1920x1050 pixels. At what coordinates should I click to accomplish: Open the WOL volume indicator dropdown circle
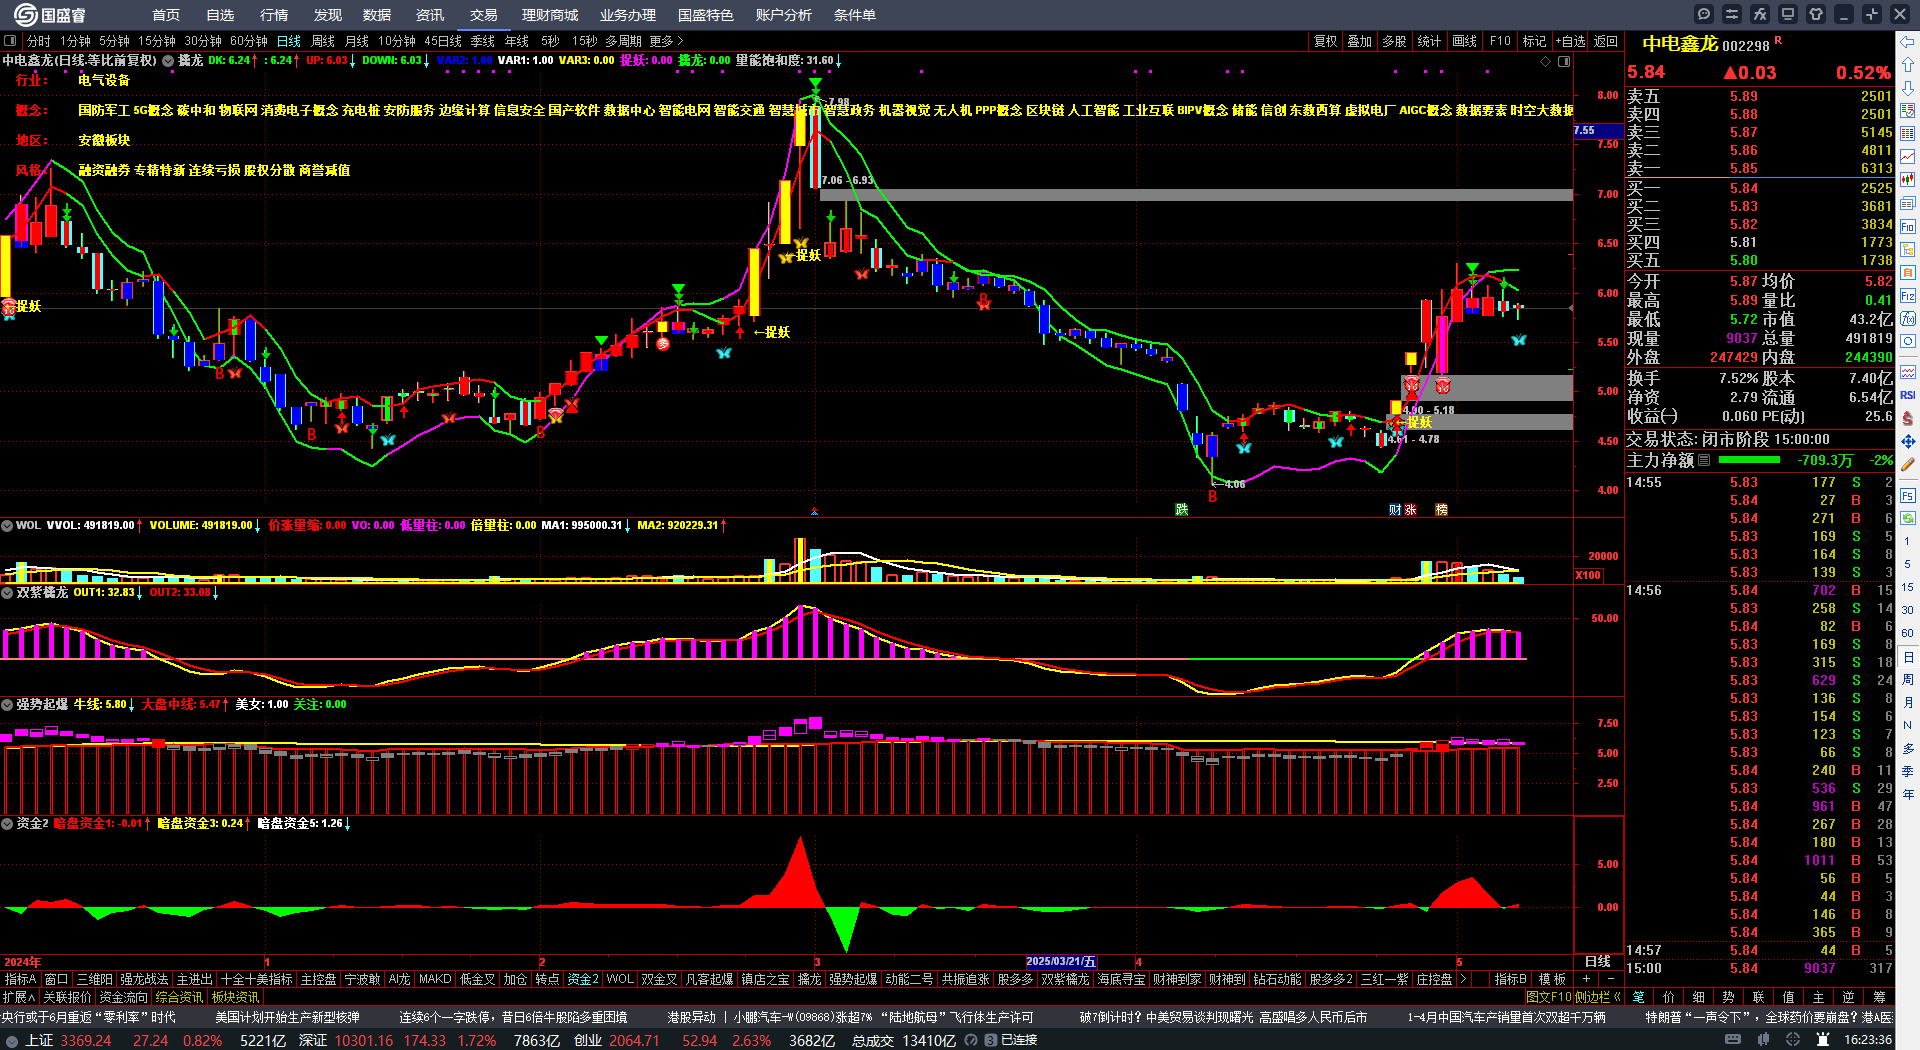tap(7, 525)
